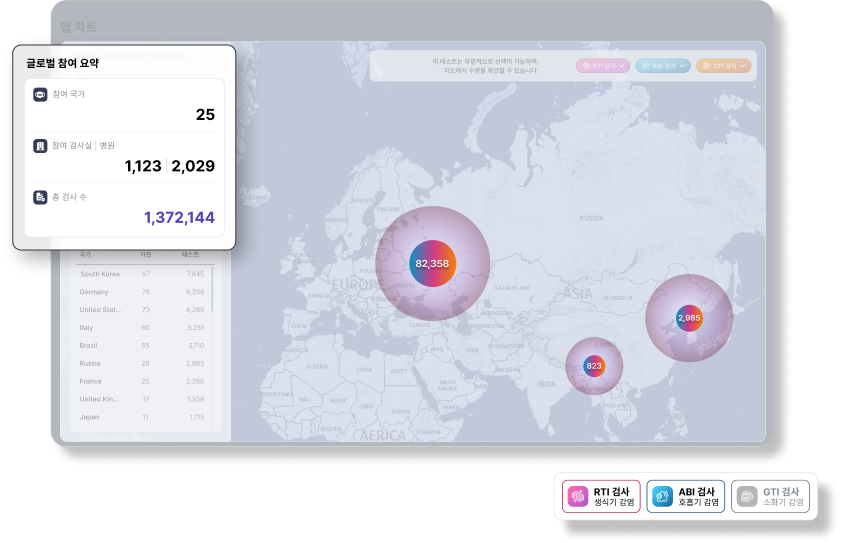Click the 국가 column header
The image size is (848, 543).
pos(85,254)
